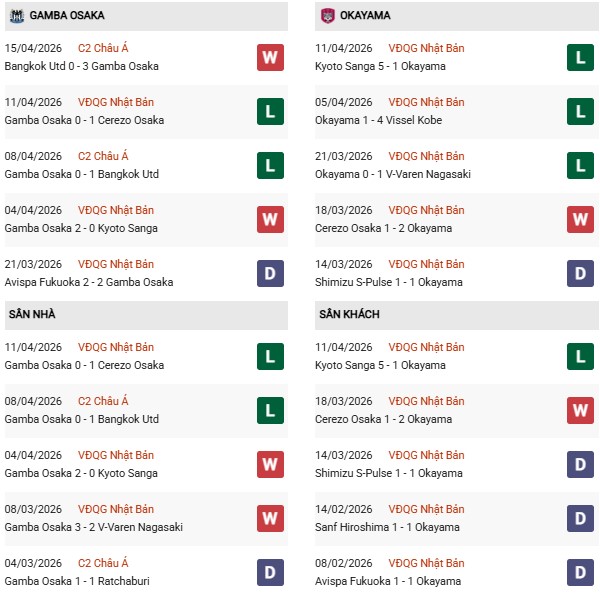Screen dimensions: 600x594
Task: Click D badge for Avispa Fukuoka 2-2 Gamba Osaka
Action: 270,273
